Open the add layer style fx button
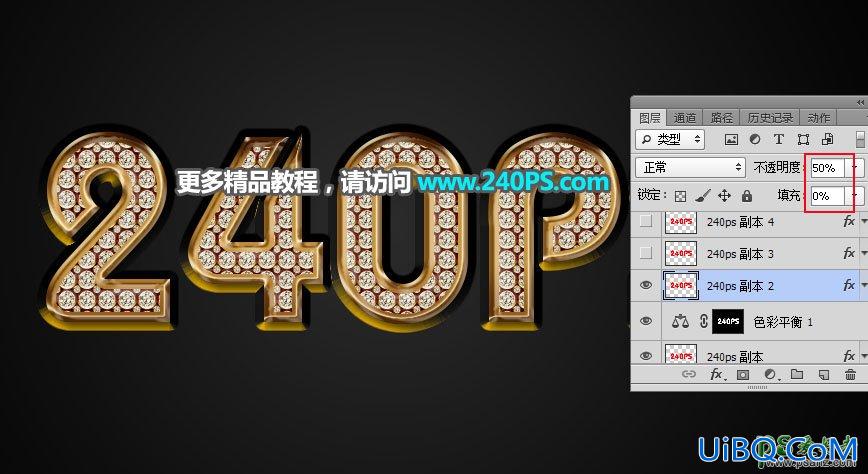The width and height of the screenshot is (868, 474). pyautogui.click(x=716, y=375)
